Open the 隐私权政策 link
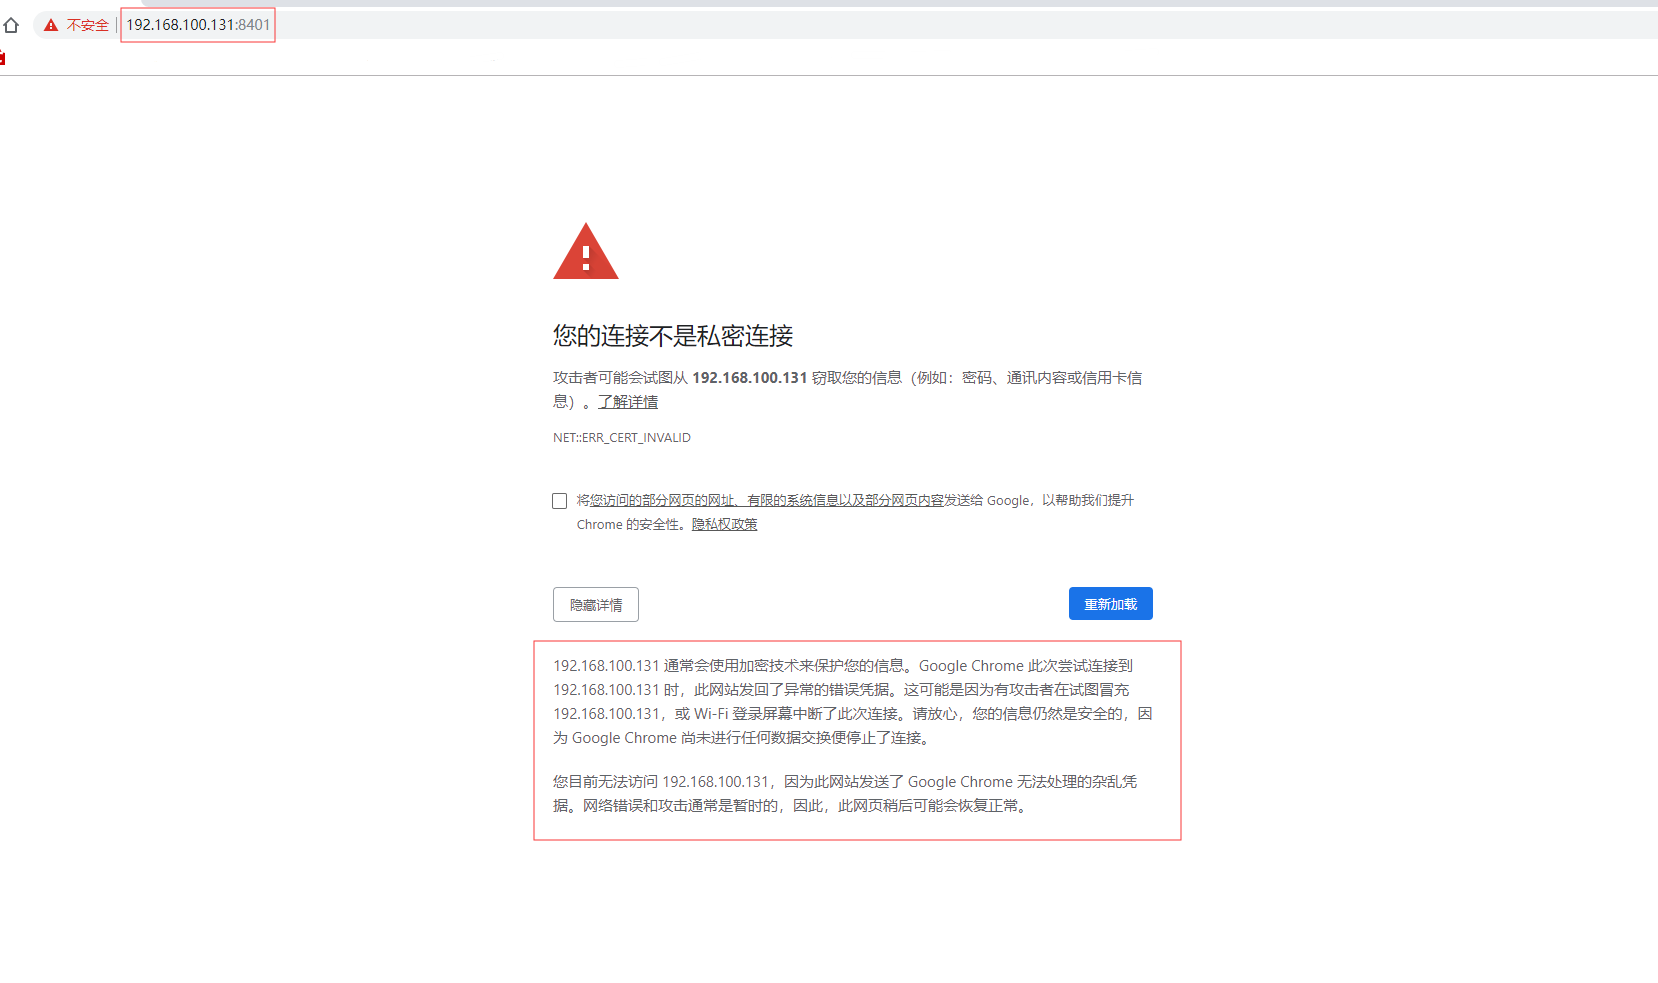 tap(723, 524)
